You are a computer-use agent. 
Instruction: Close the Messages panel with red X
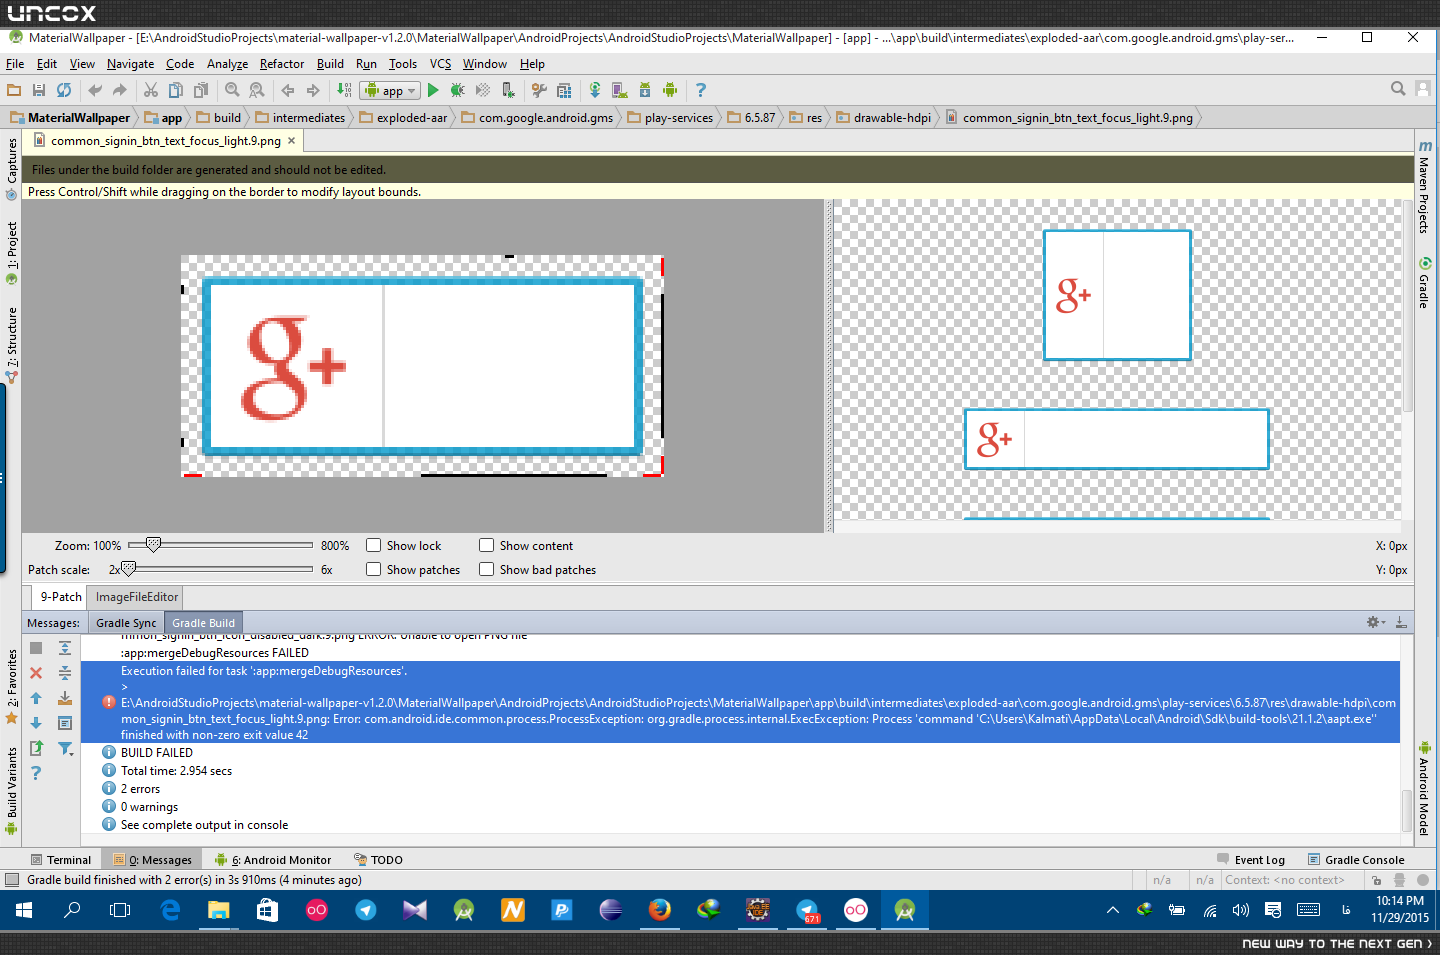(x=36, y=673)
